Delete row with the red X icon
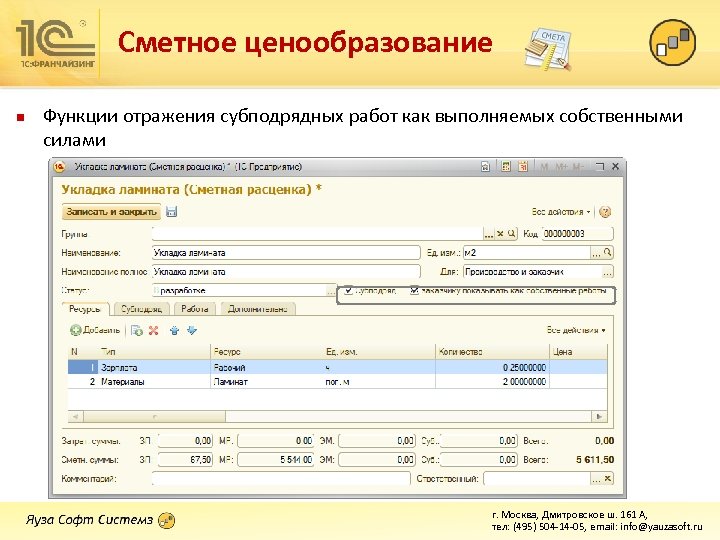720x540 pixels. 153,331
